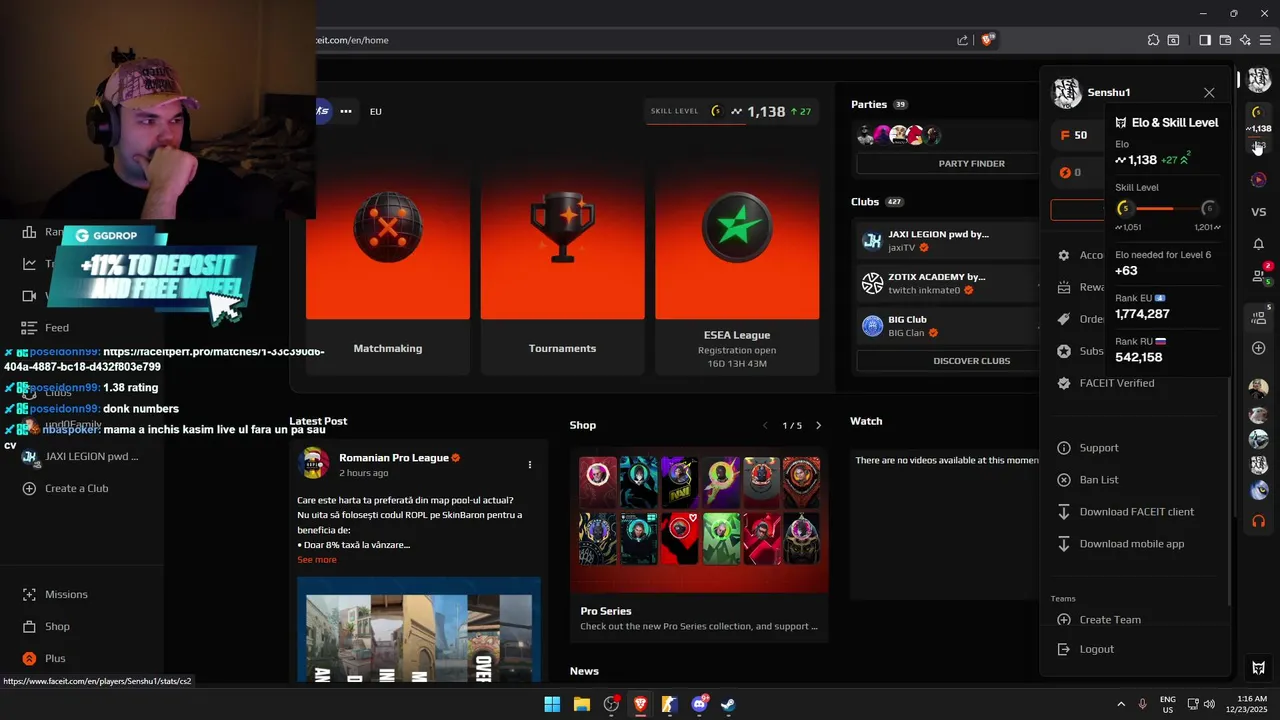
Task: Open the user avatar at sidebar top
Action: pos(1259,81)
